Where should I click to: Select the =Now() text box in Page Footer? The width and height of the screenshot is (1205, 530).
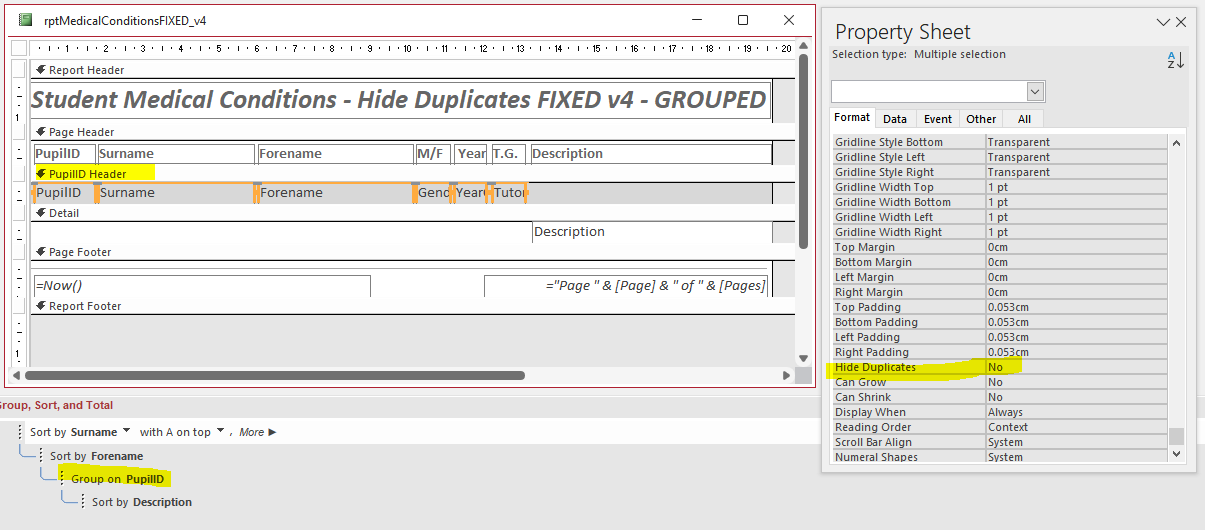click(x=201, y=286)
